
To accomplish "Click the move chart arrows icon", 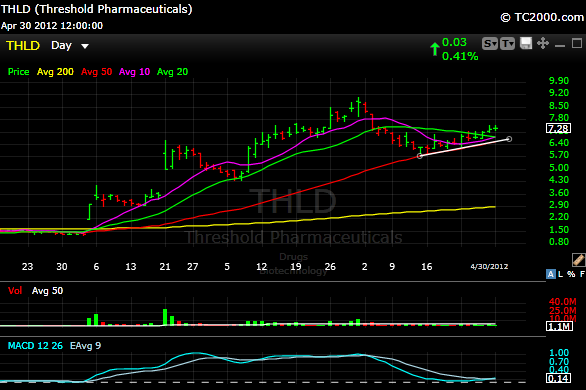I will click(543, 43).
